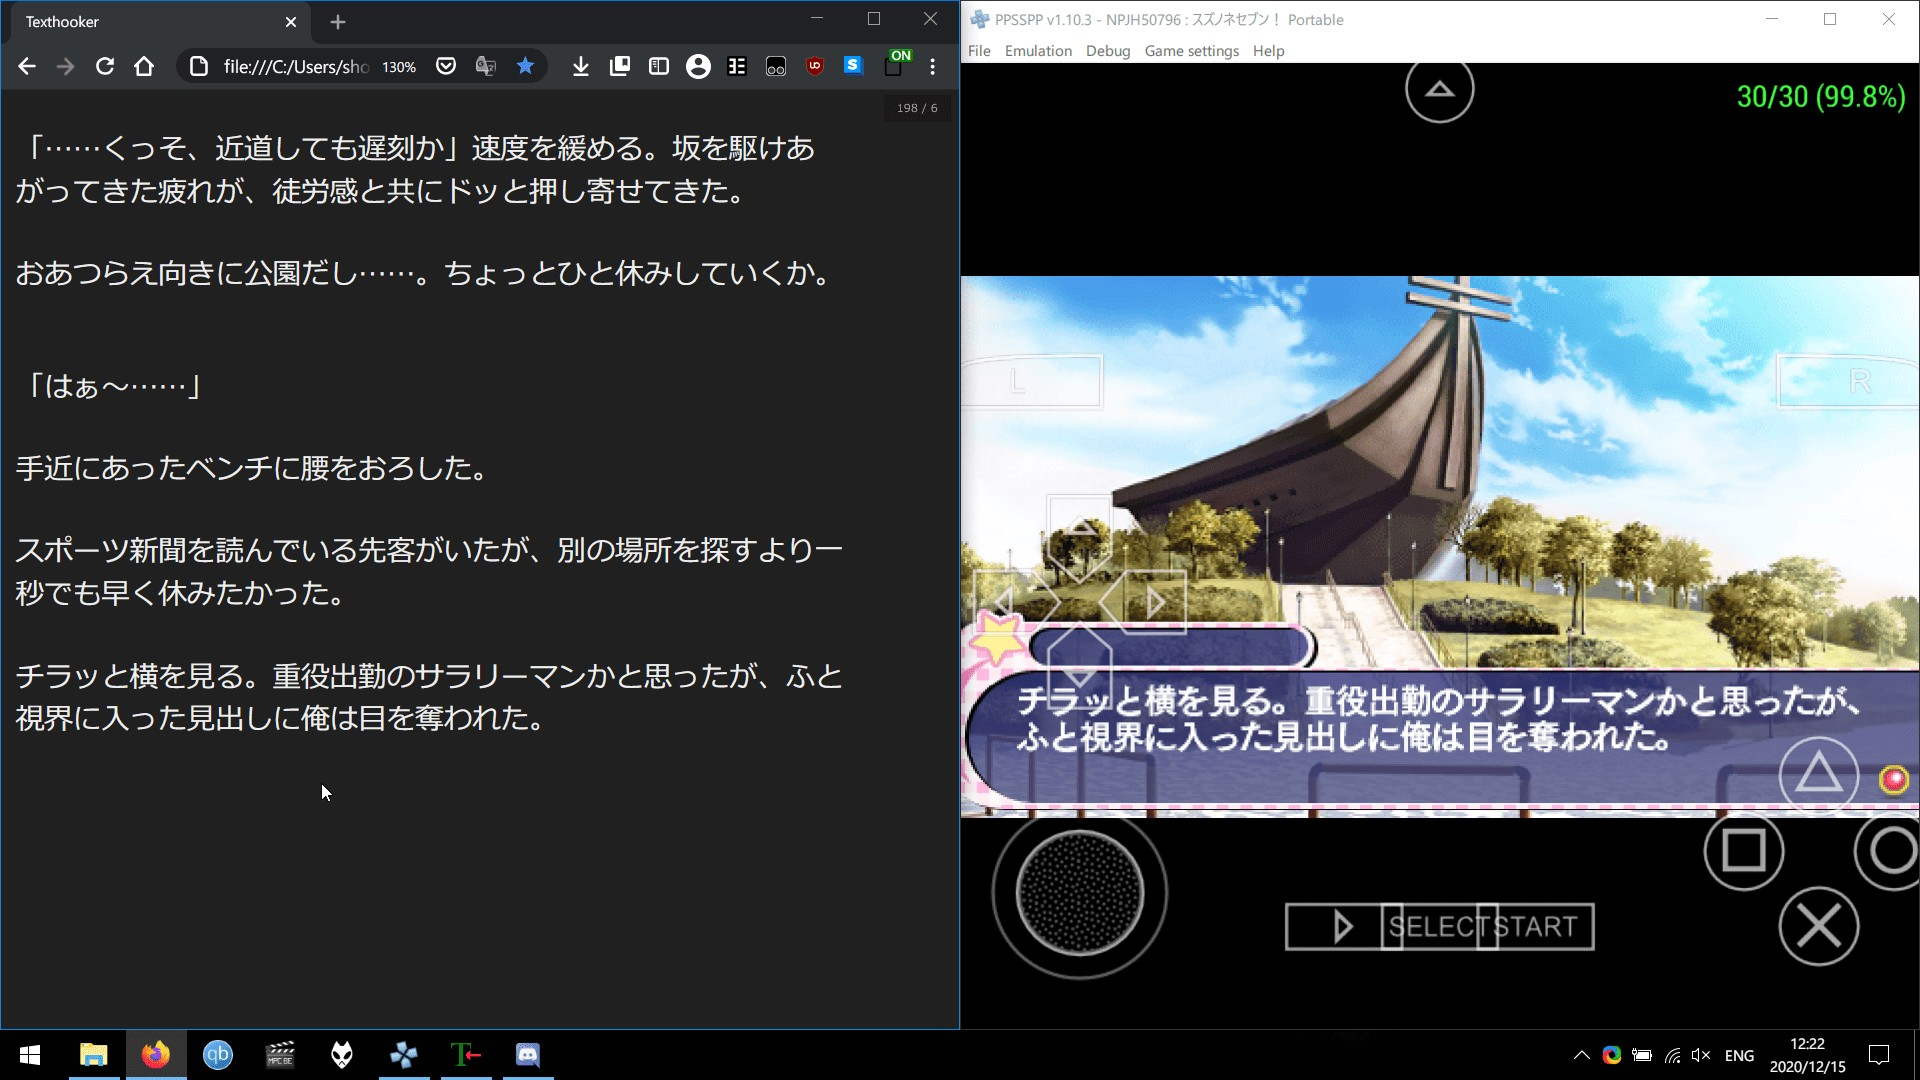
Task: Open the Game settings menu
Action: [x=1190, y=51]
